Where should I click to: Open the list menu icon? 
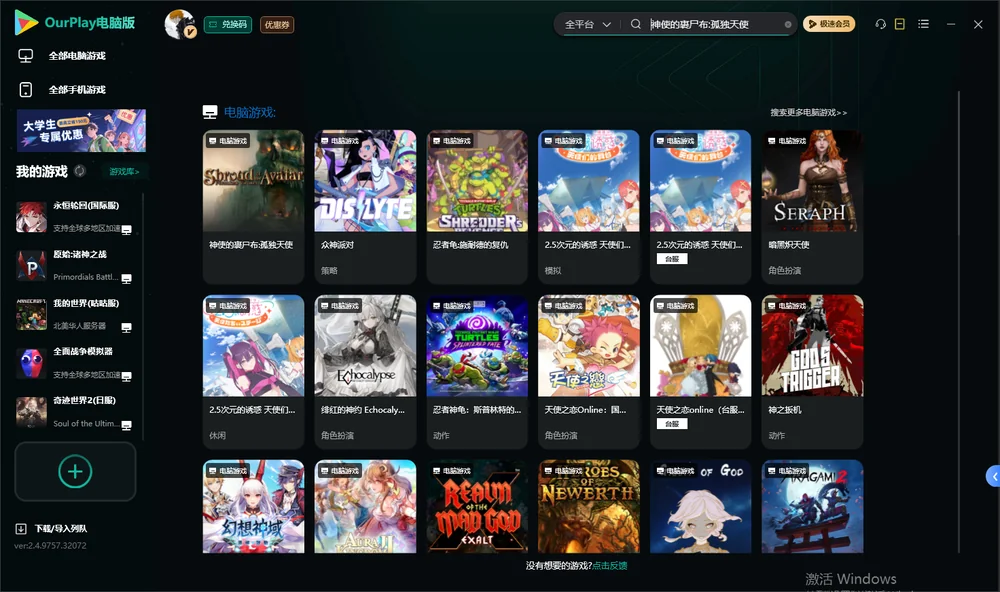tap(923, 24)
